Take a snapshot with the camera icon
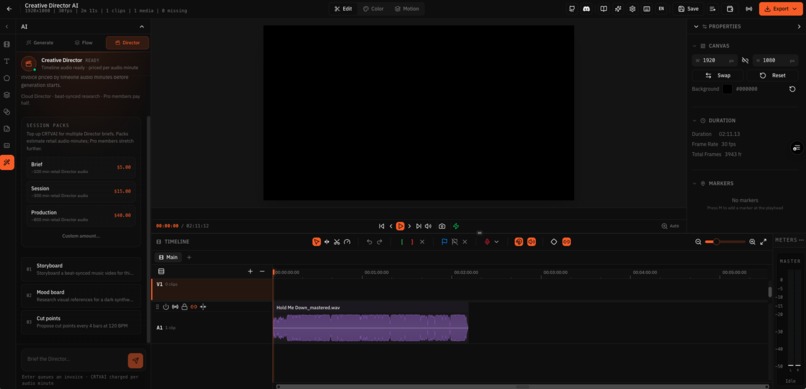806x389 pixels. pos(442,226)
